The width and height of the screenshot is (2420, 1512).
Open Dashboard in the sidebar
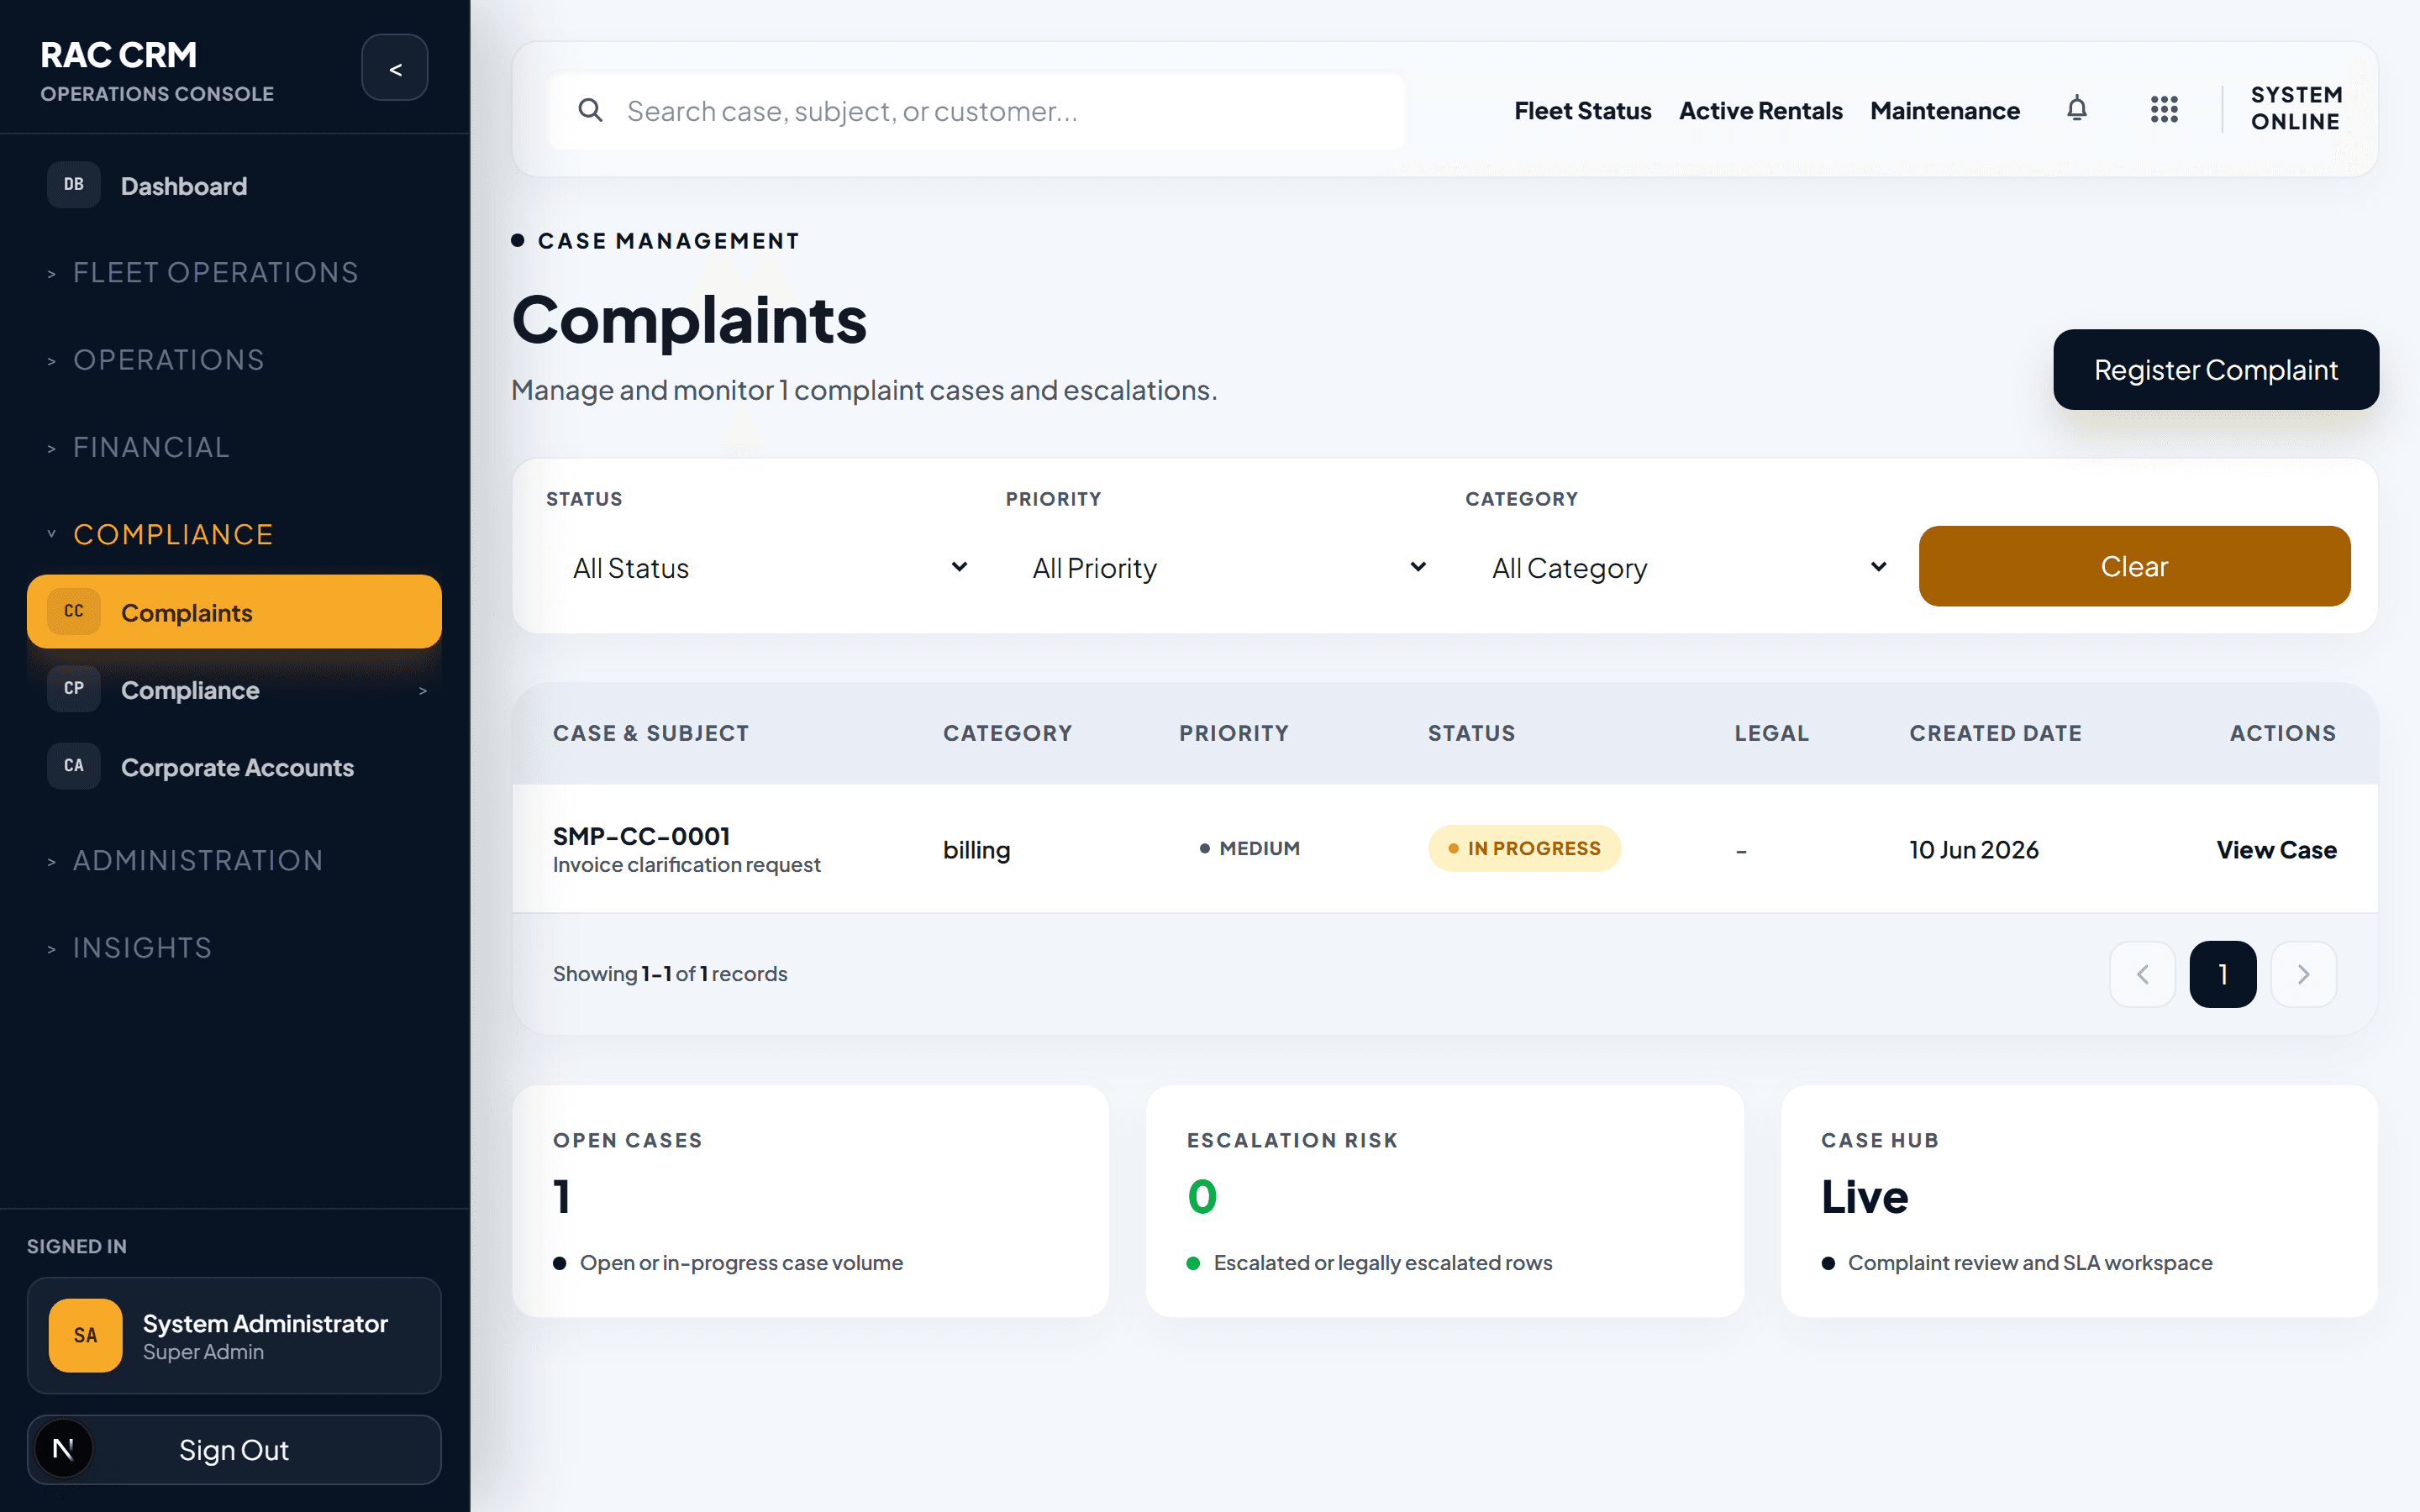click(235, 186)
